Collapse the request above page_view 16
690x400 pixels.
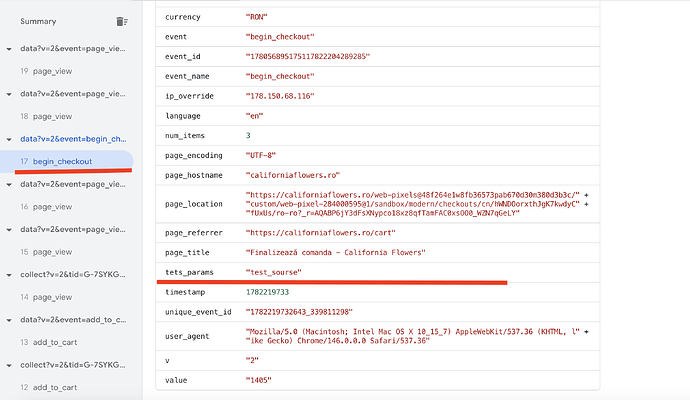click(9, 185)
